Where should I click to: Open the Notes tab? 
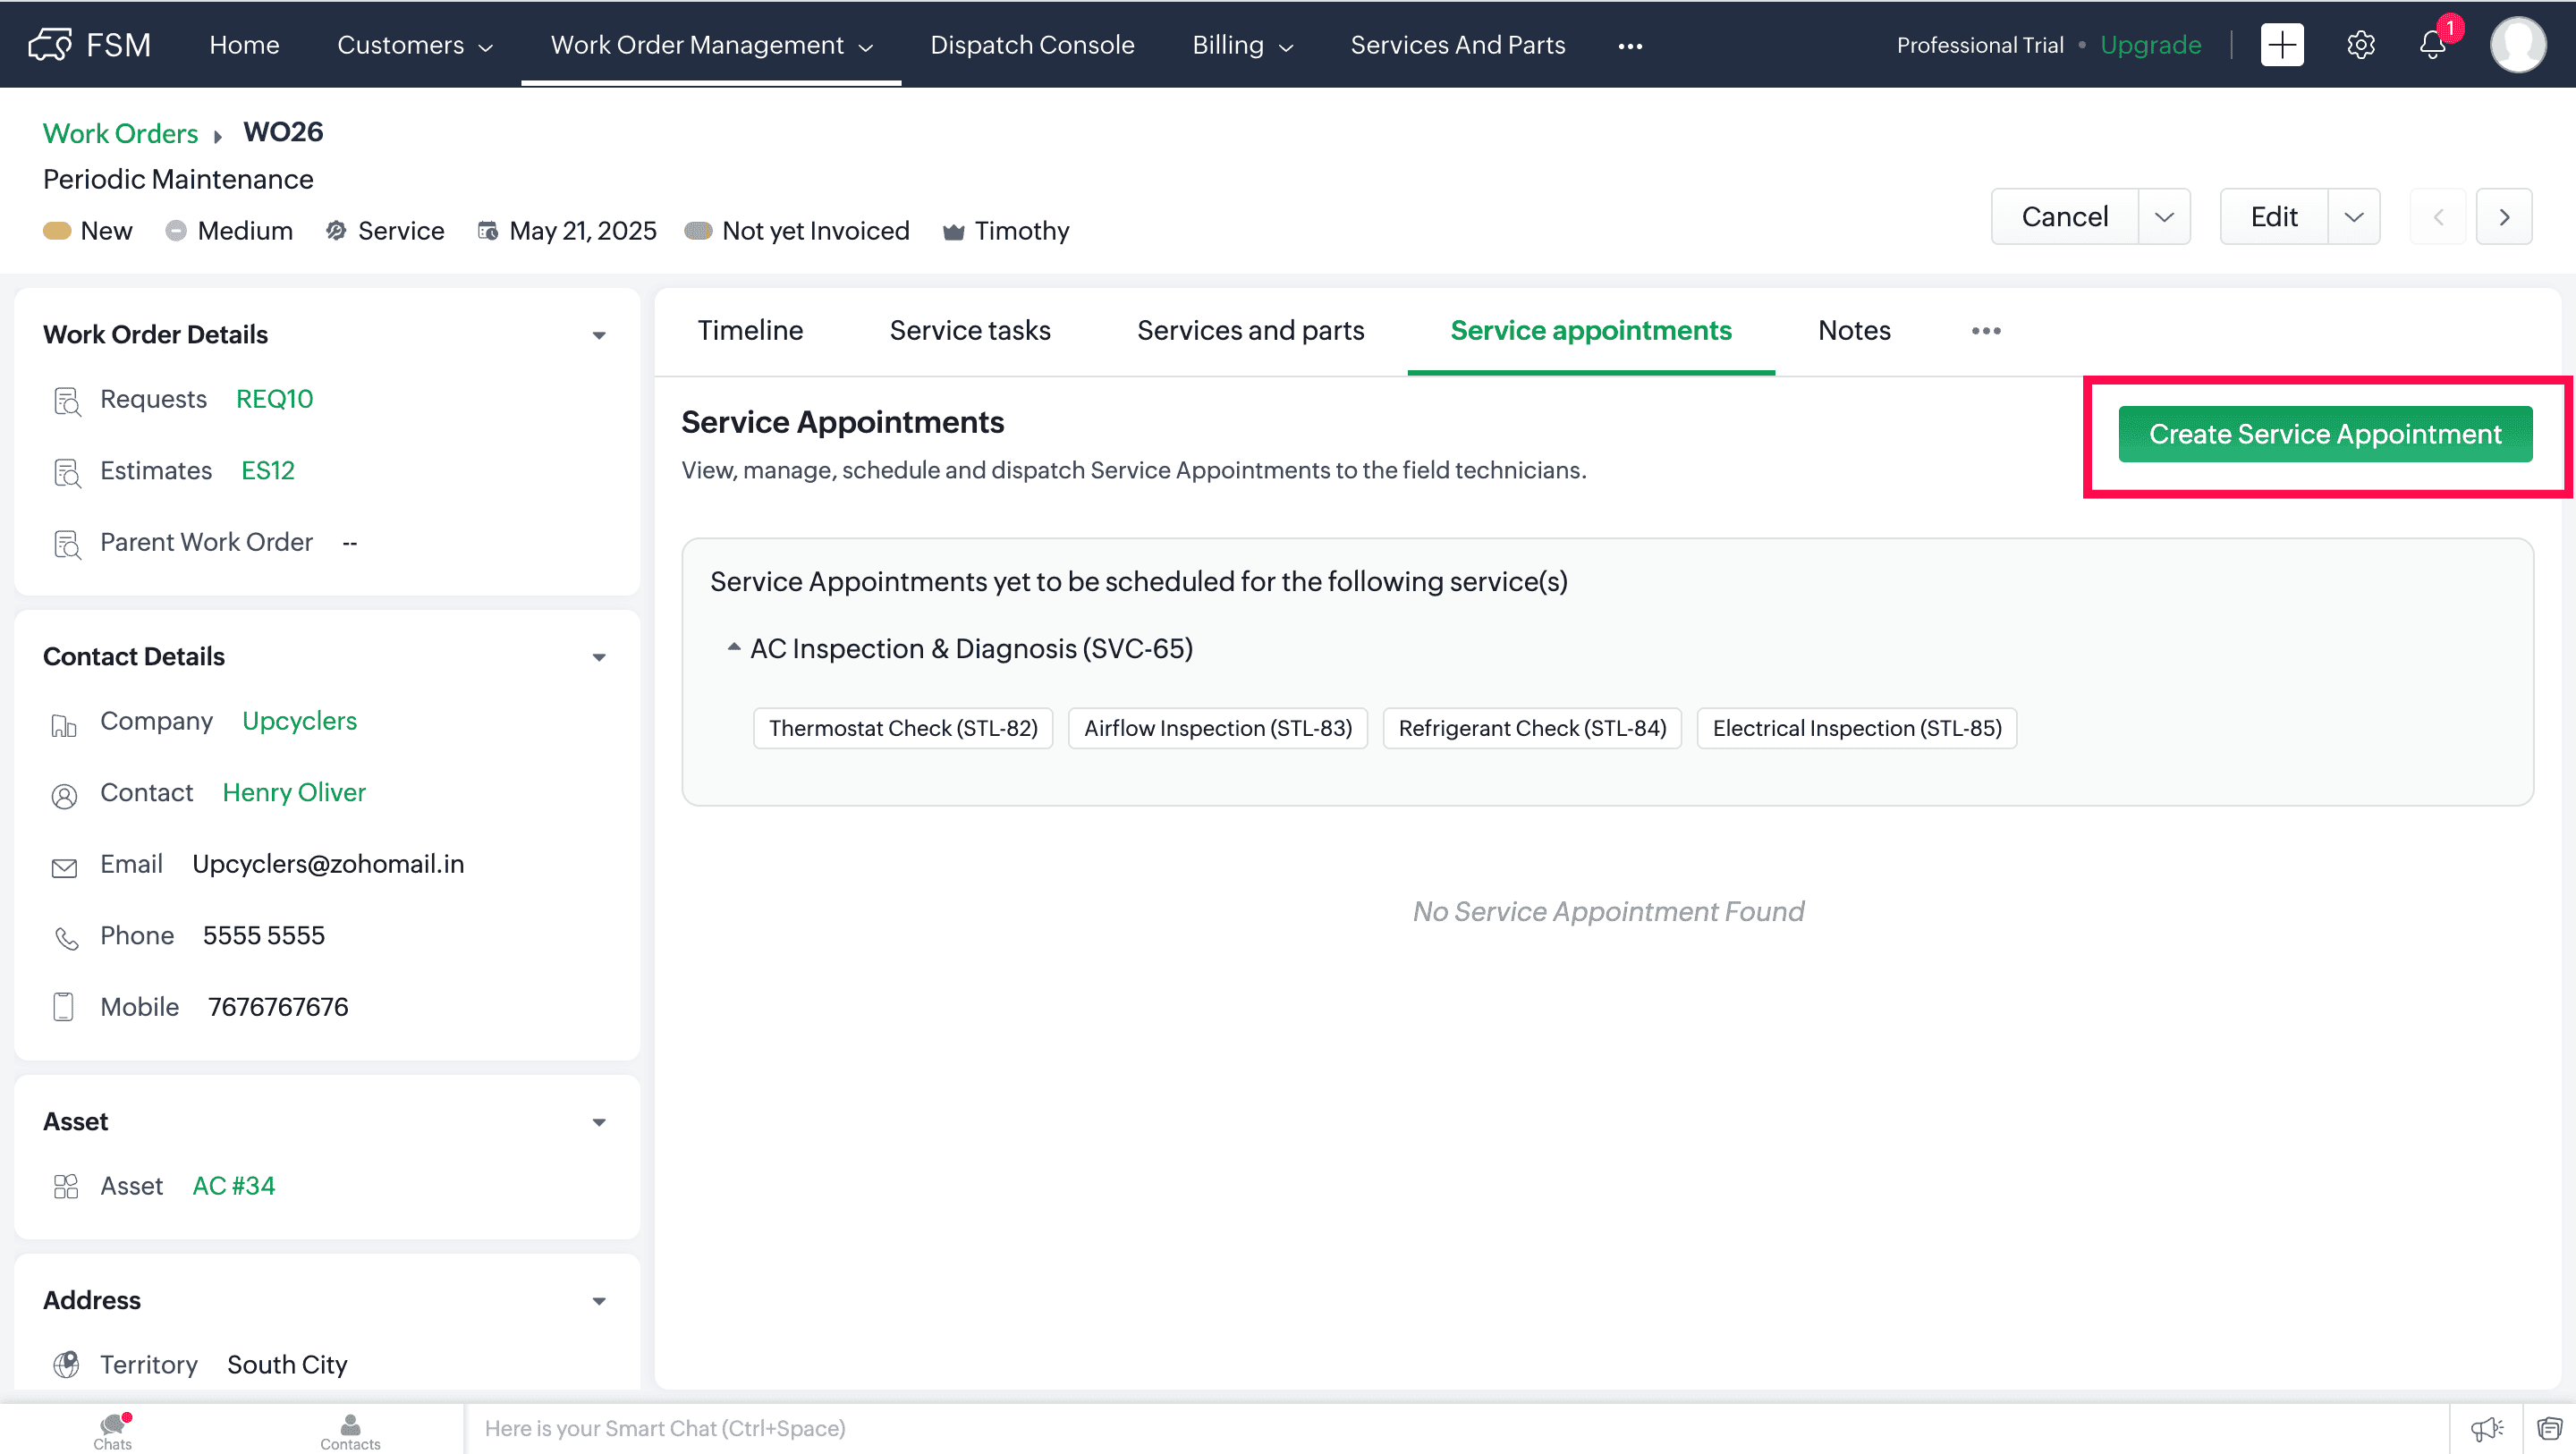click(x=1853, y=331)
